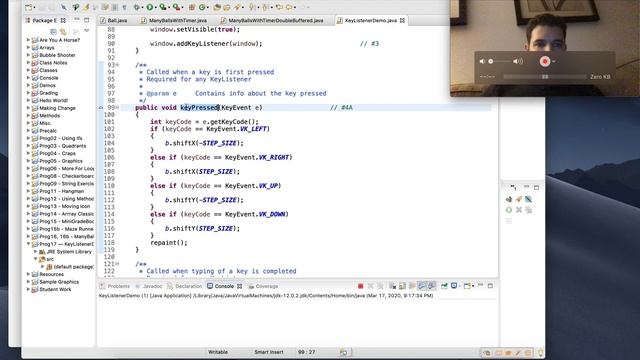The width and height of the screenshot is (640, 360).
Task: Open recording options arrow beside record button
Action: [x=554, y=62]
